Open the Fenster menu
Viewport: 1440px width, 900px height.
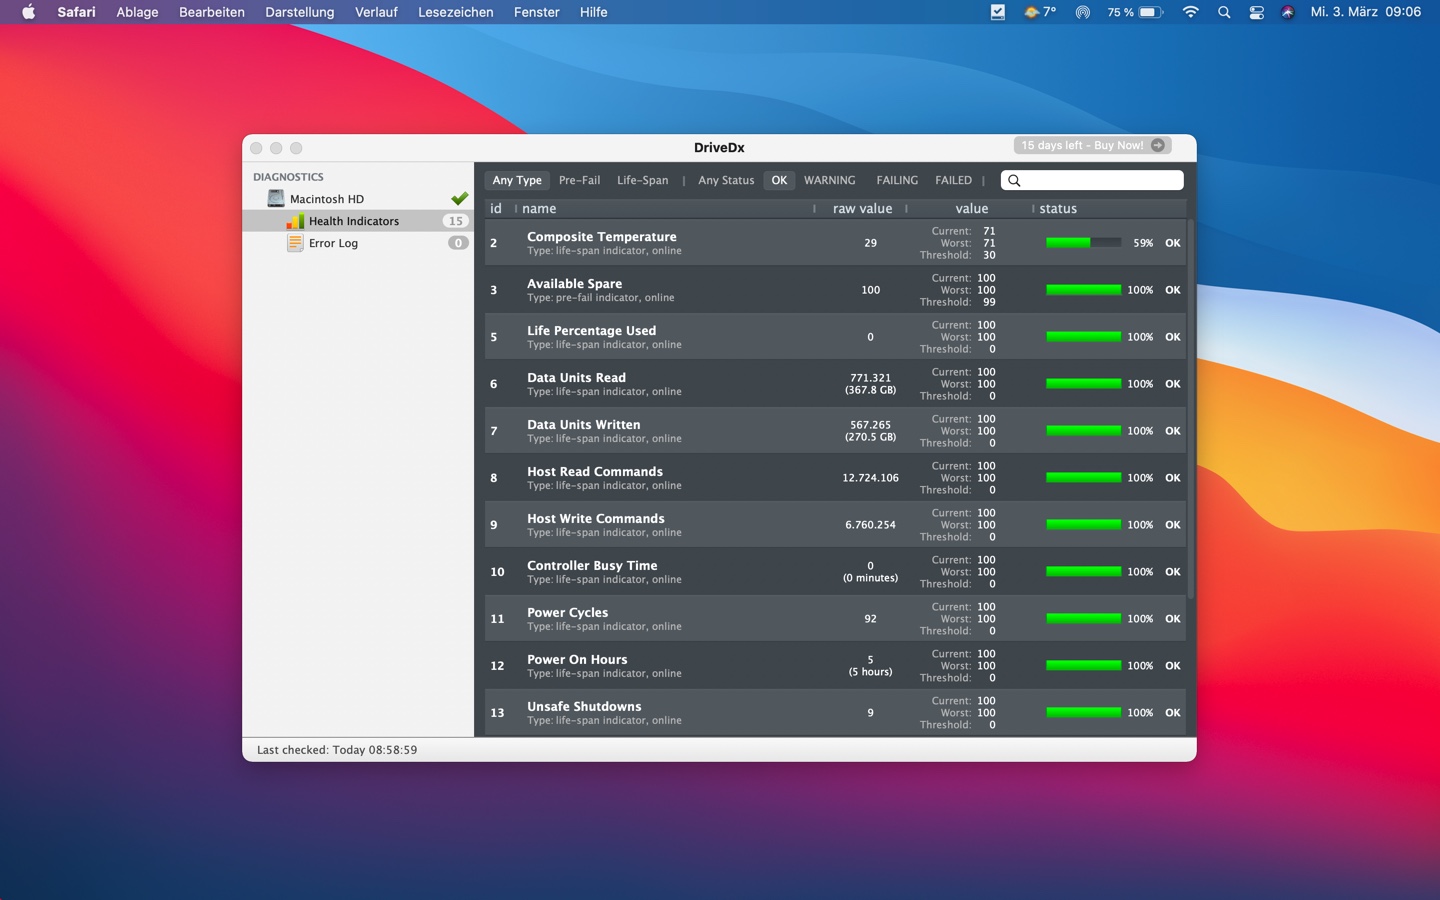coord(537,12)
